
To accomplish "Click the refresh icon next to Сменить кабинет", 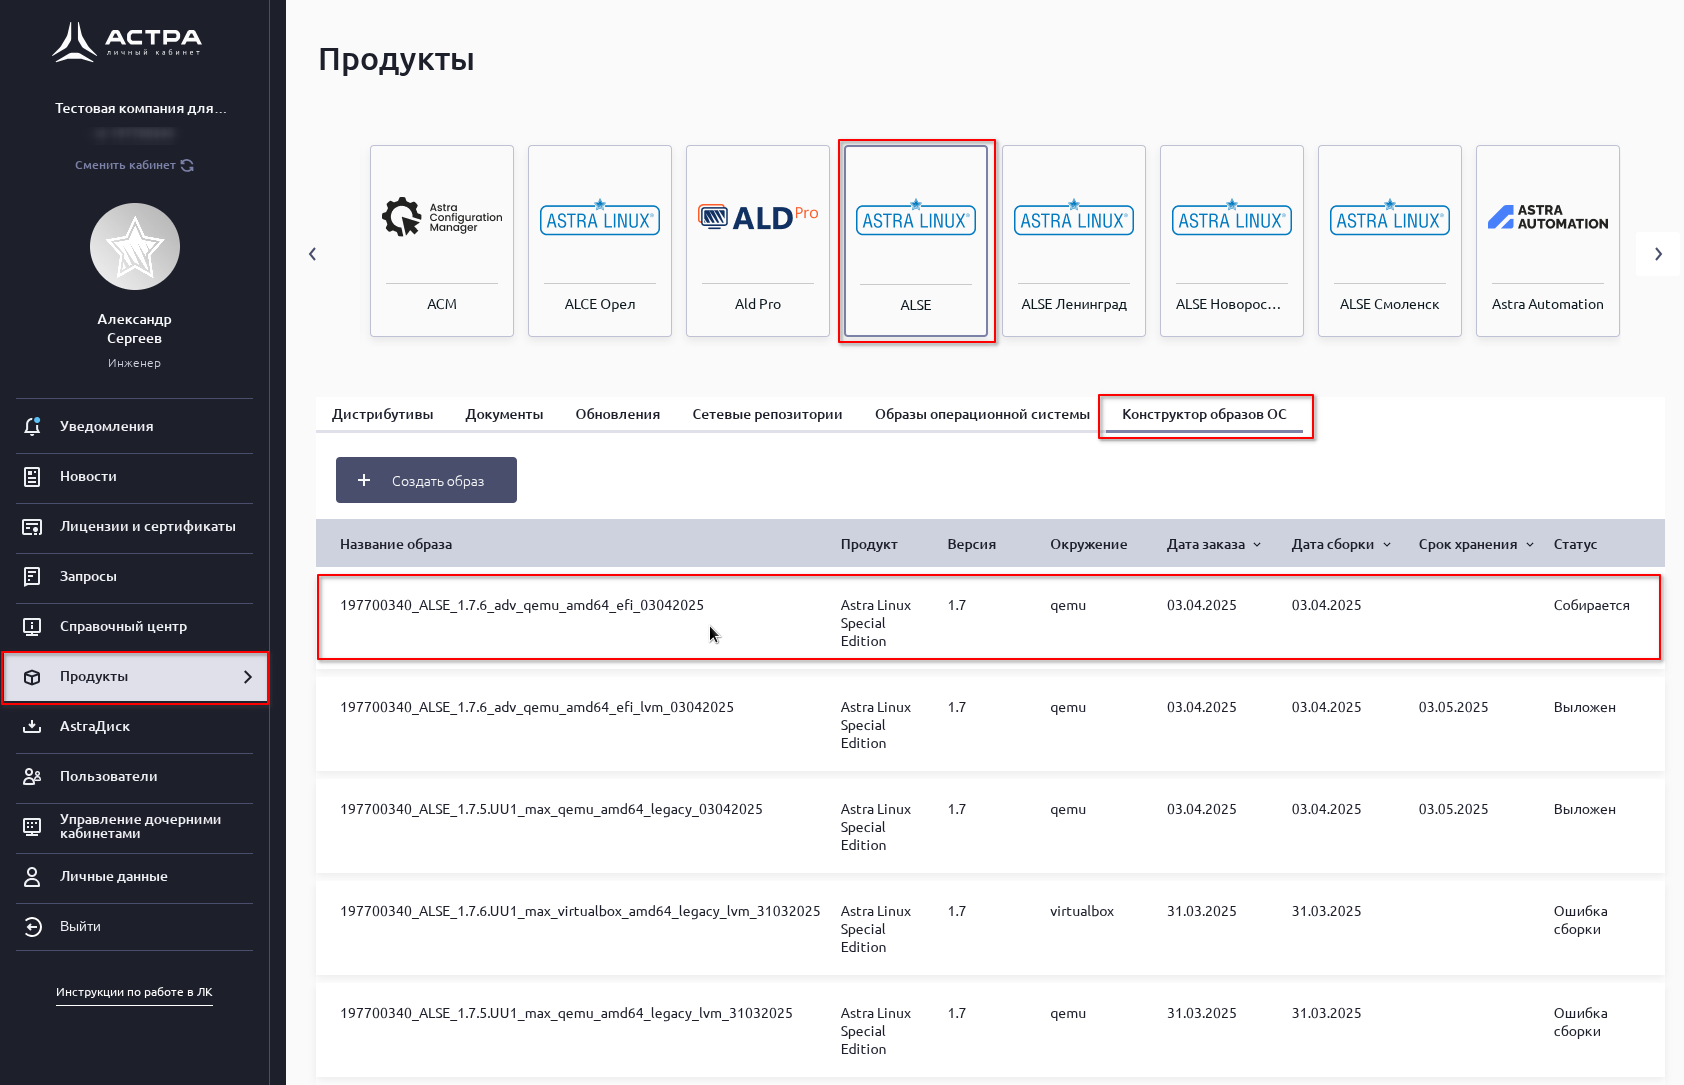I will [x=187, y=165].
